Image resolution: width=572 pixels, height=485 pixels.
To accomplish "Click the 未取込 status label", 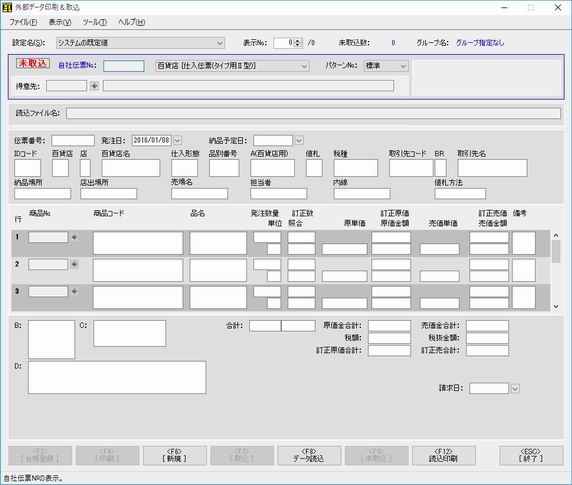I will click(x=33, y=63).
